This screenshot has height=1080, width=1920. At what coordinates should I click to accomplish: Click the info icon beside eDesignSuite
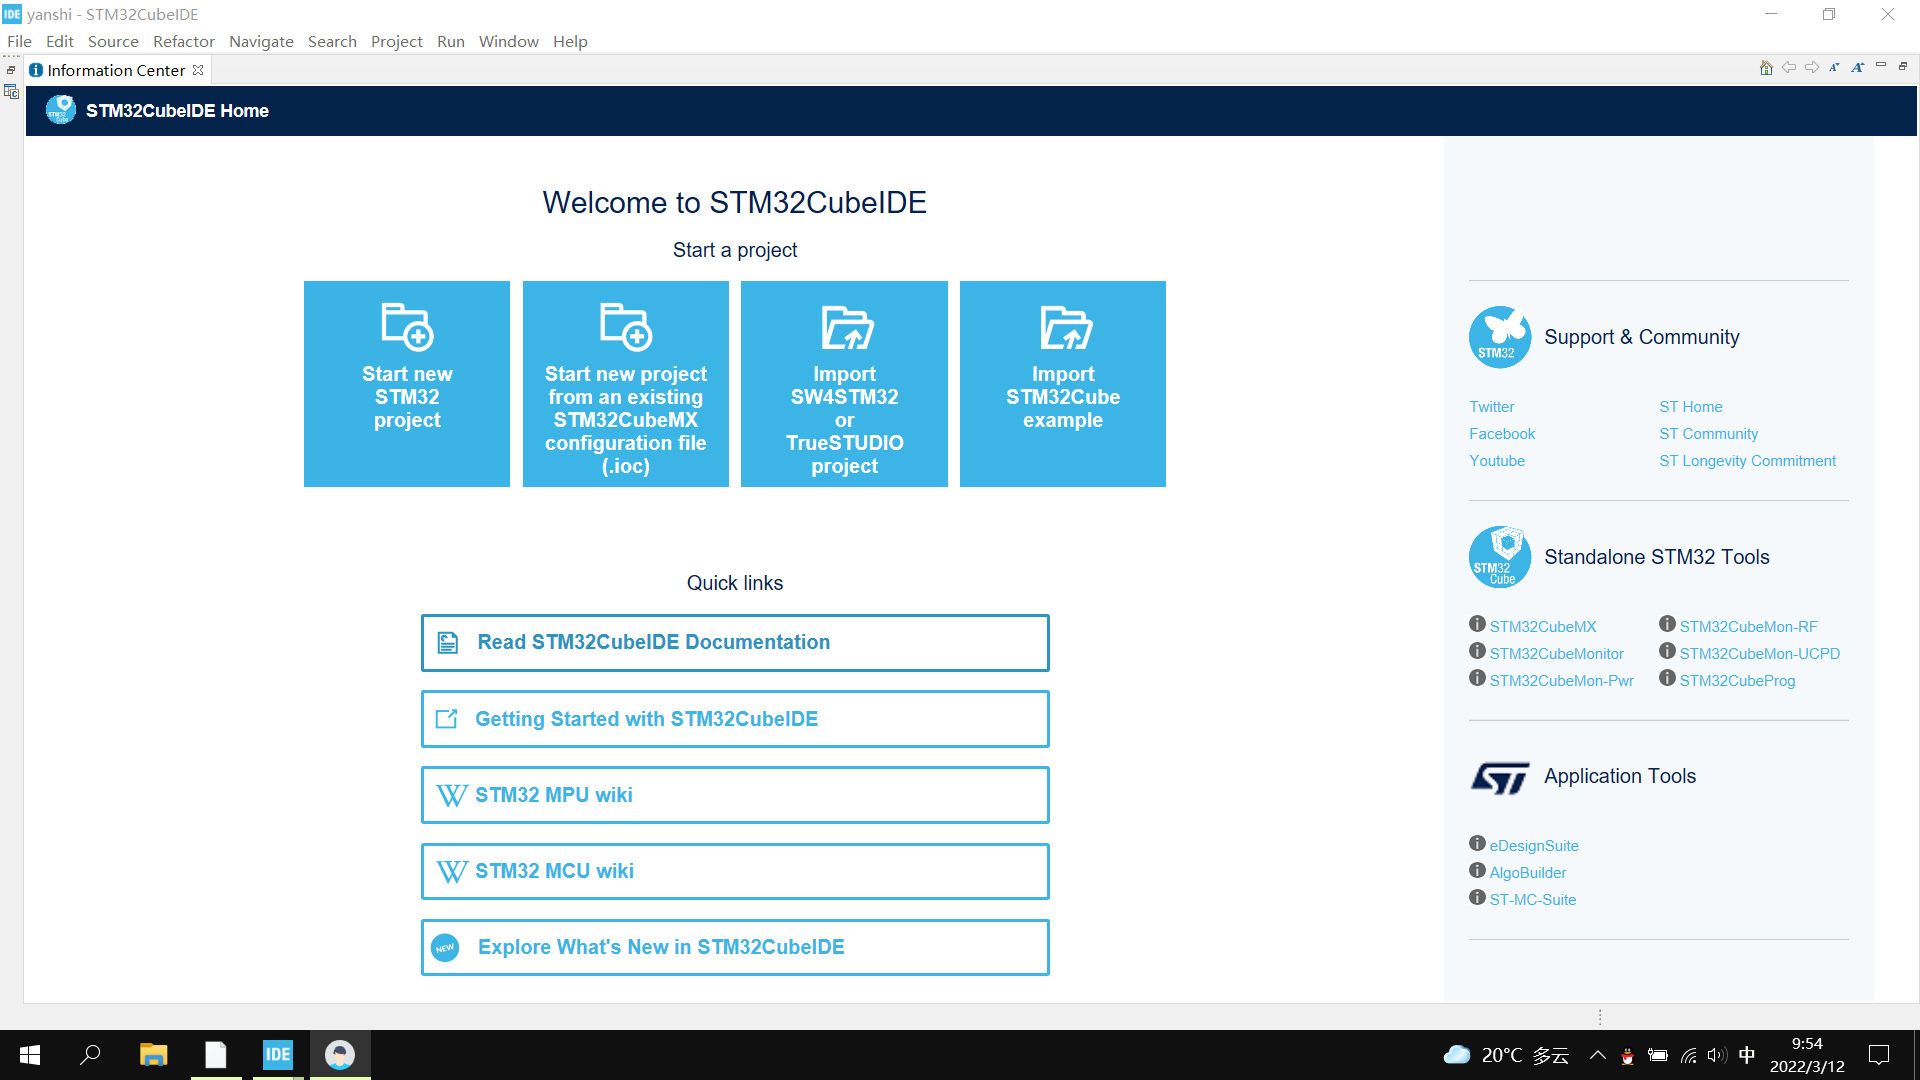pos(1477,843)
